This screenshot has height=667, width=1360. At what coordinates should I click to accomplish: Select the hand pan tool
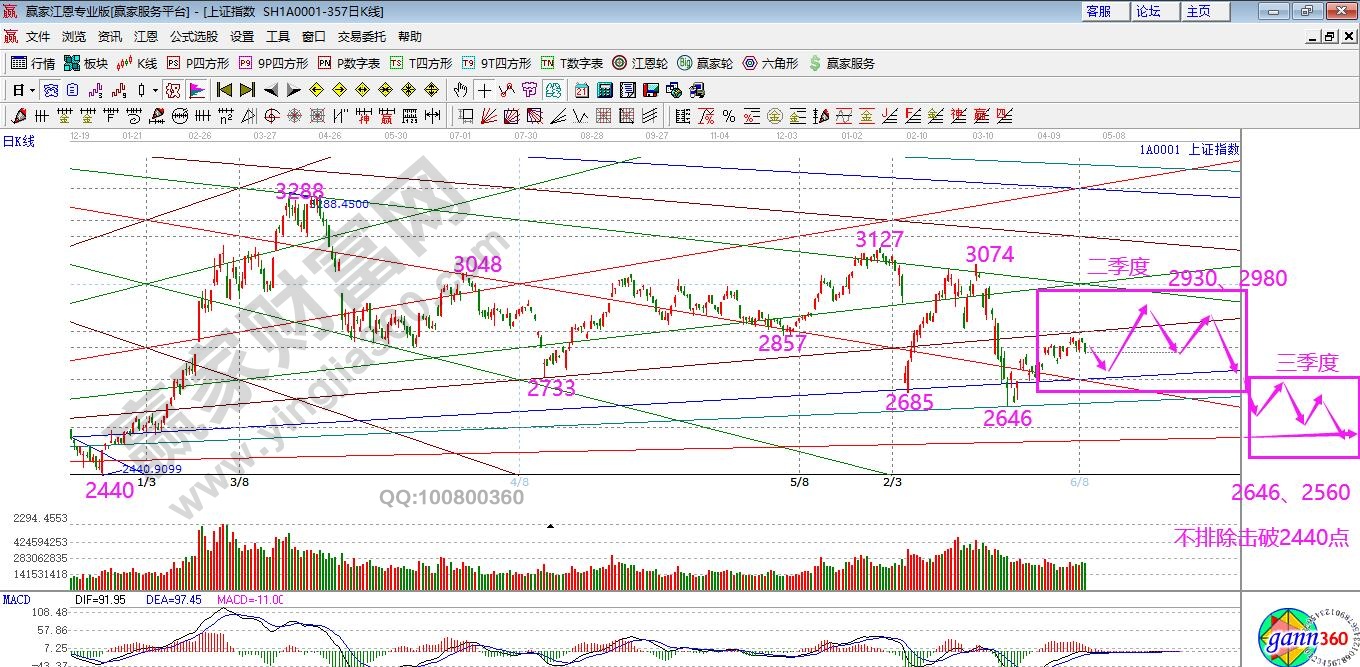(x=460, y=90)
